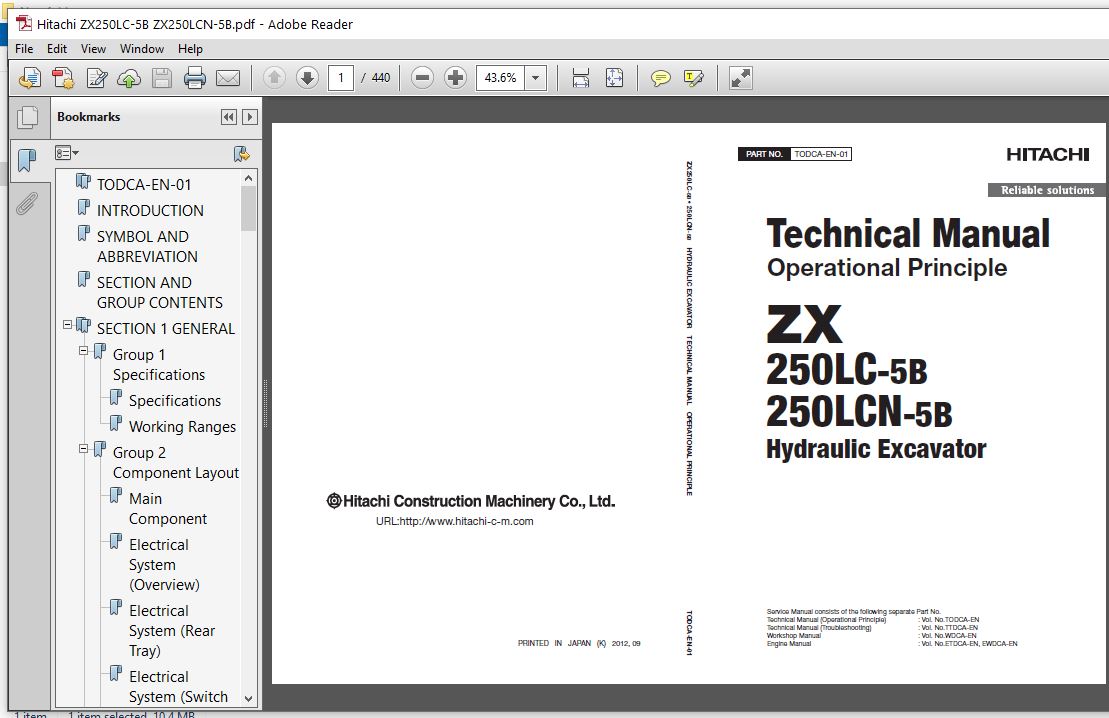1109x718 pixels.
Task: Zoom in using the plus button
Action: click(455, 78)
